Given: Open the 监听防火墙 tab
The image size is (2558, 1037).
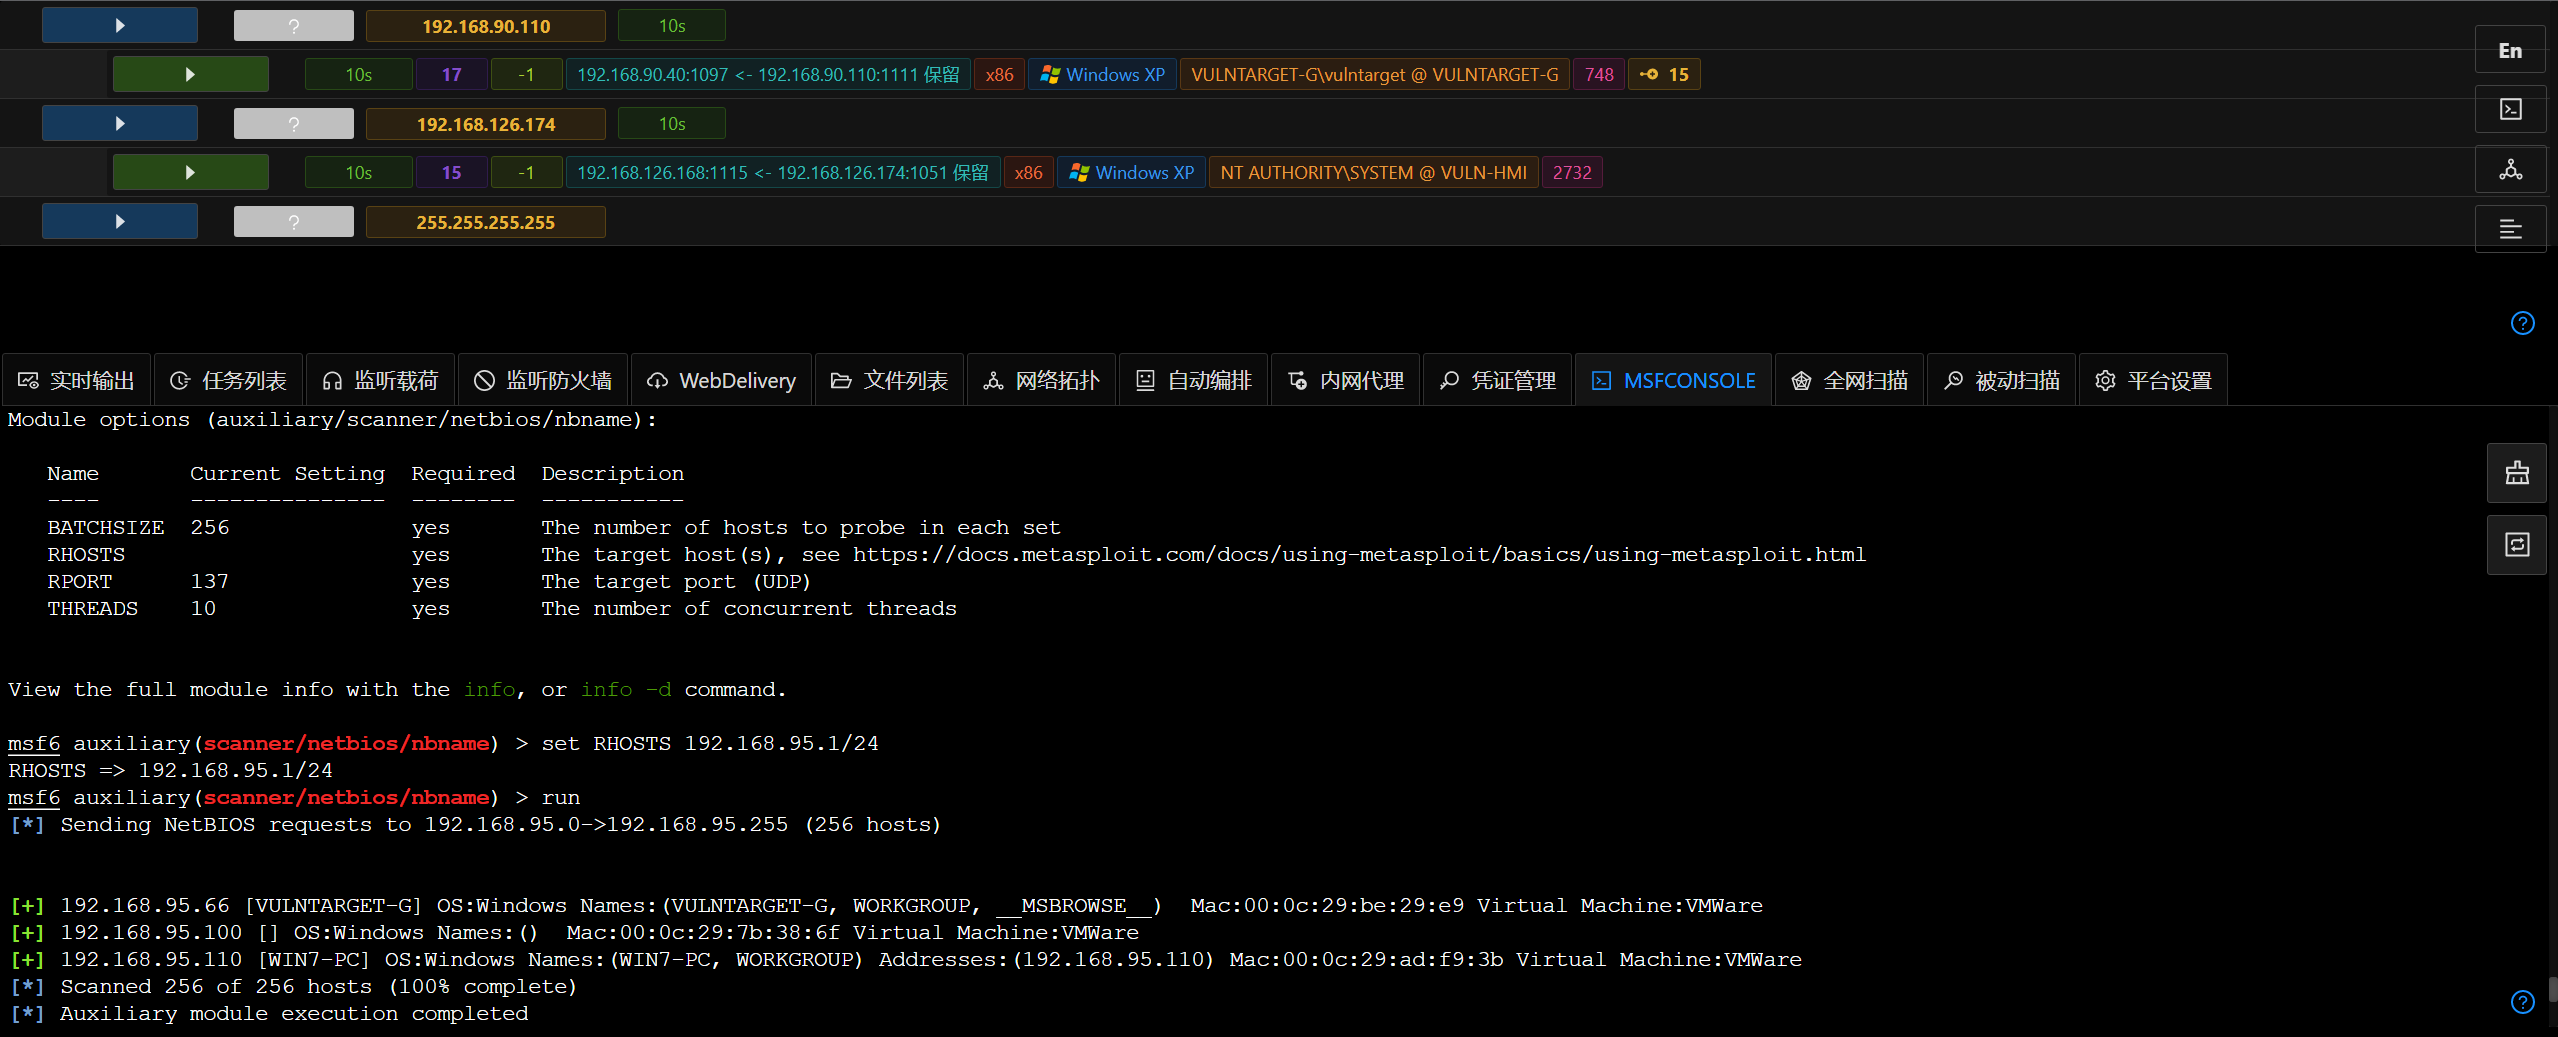Looking at the screenshot, I should [543, 380].
